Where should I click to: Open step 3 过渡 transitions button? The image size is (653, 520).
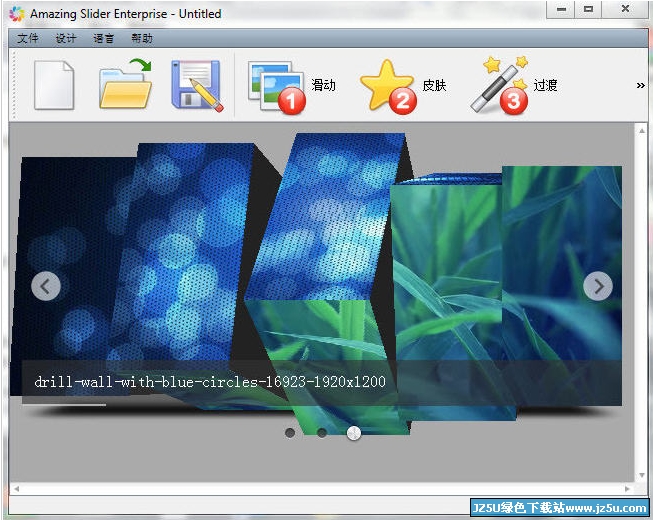tap(514, 86)
